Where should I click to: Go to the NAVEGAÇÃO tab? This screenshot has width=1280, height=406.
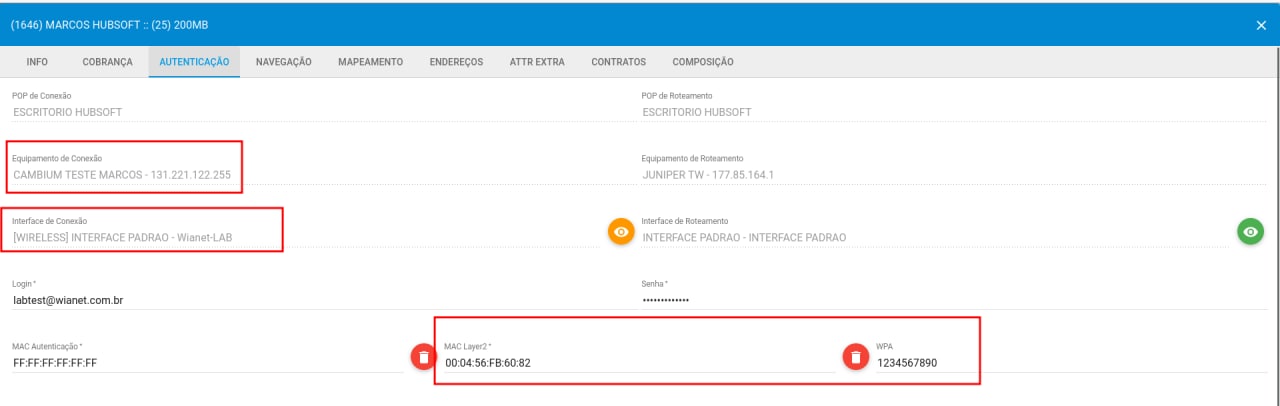click(284, 62)
